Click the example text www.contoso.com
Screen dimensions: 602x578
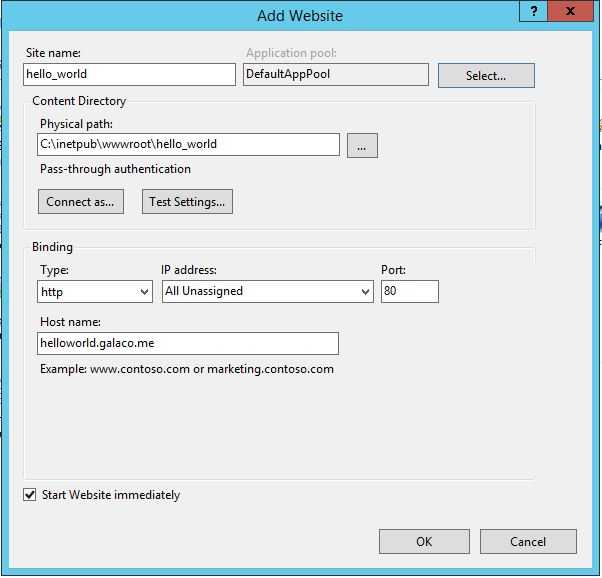click(140, 369)
